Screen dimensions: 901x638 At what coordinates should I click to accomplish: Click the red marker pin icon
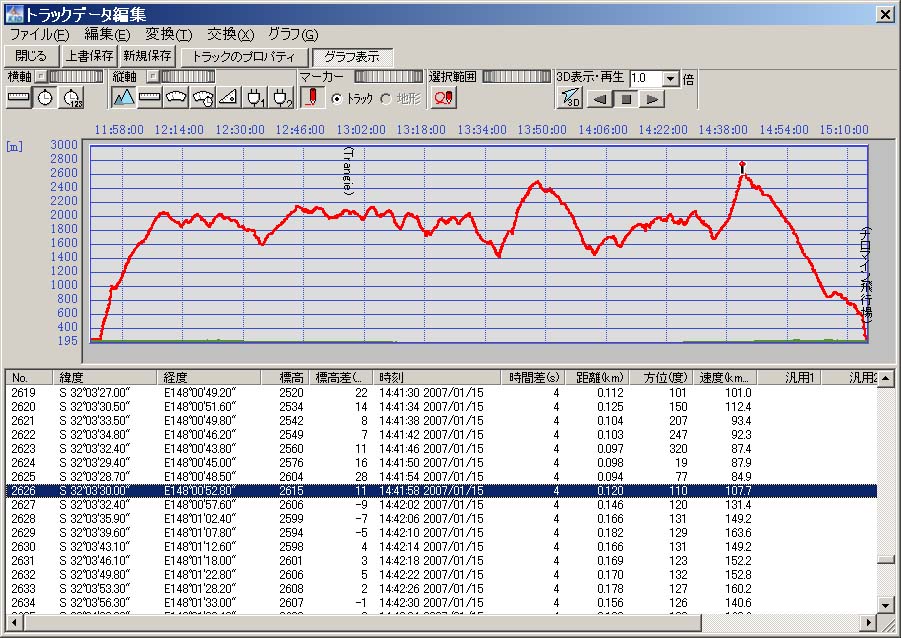pyautogui.click(x=312, y=97)
